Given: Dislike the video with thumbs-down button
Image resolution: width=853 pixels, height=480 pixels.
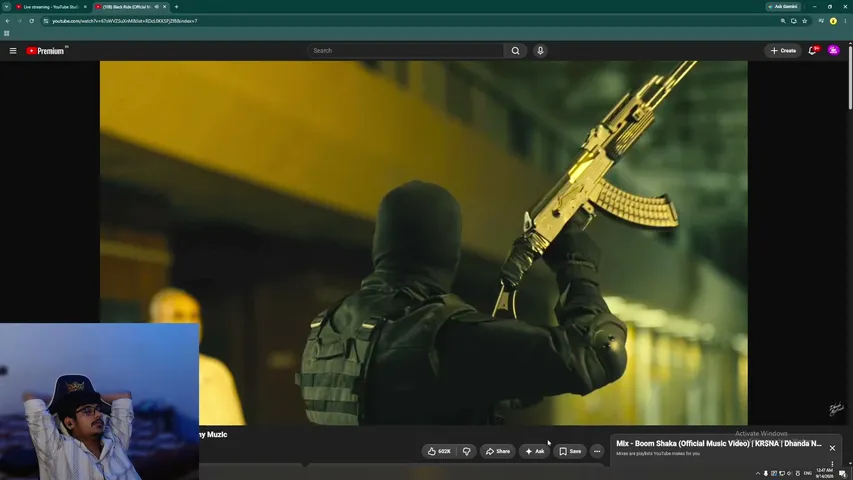Looking at the screenshot, I should click(466, 451).
